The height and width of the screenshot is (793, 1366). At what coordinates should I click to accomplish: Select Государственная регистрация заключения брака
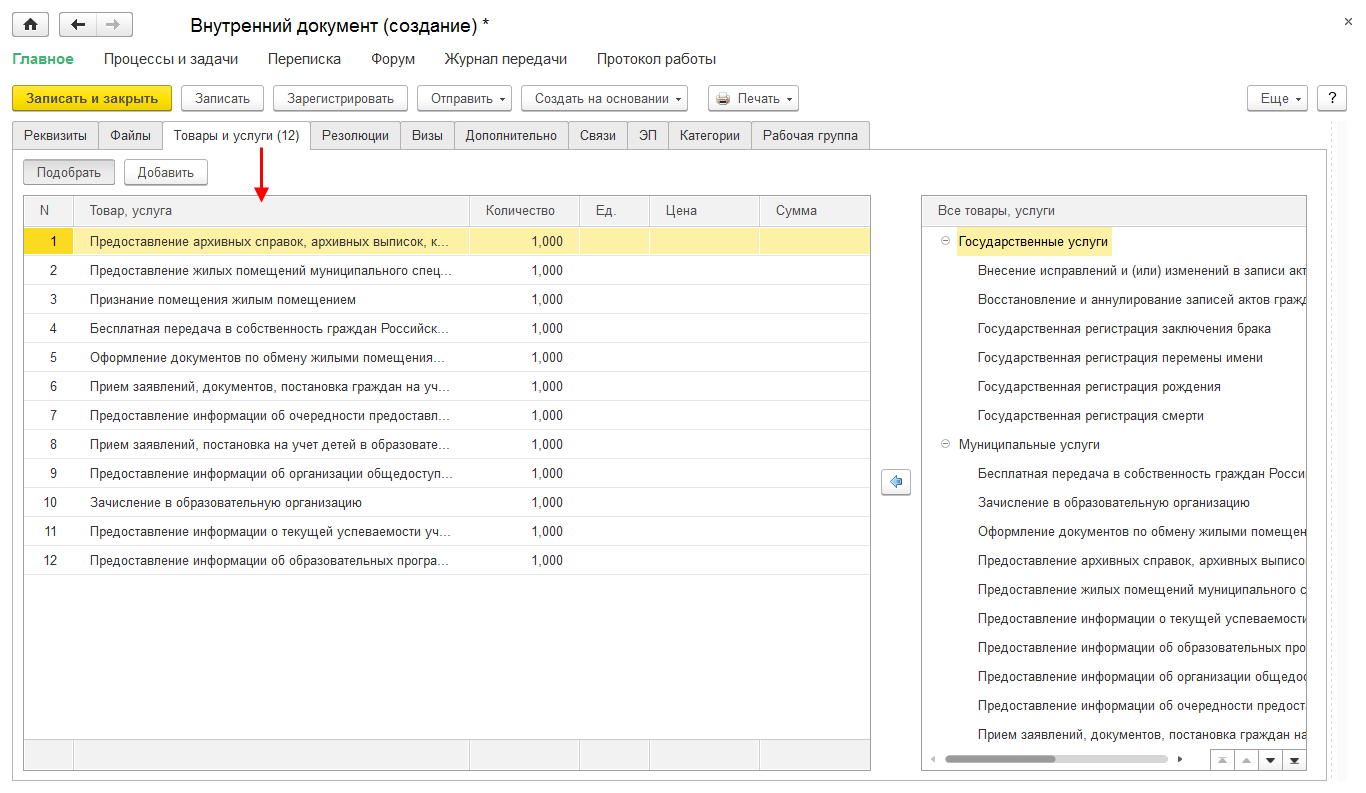click(x=1124, y=328)
